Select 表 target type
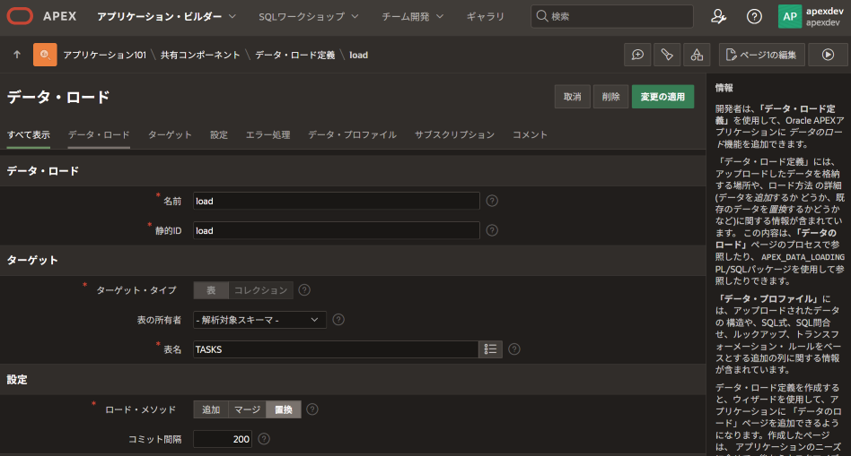851x456 pixels. [x=211, y=290]
